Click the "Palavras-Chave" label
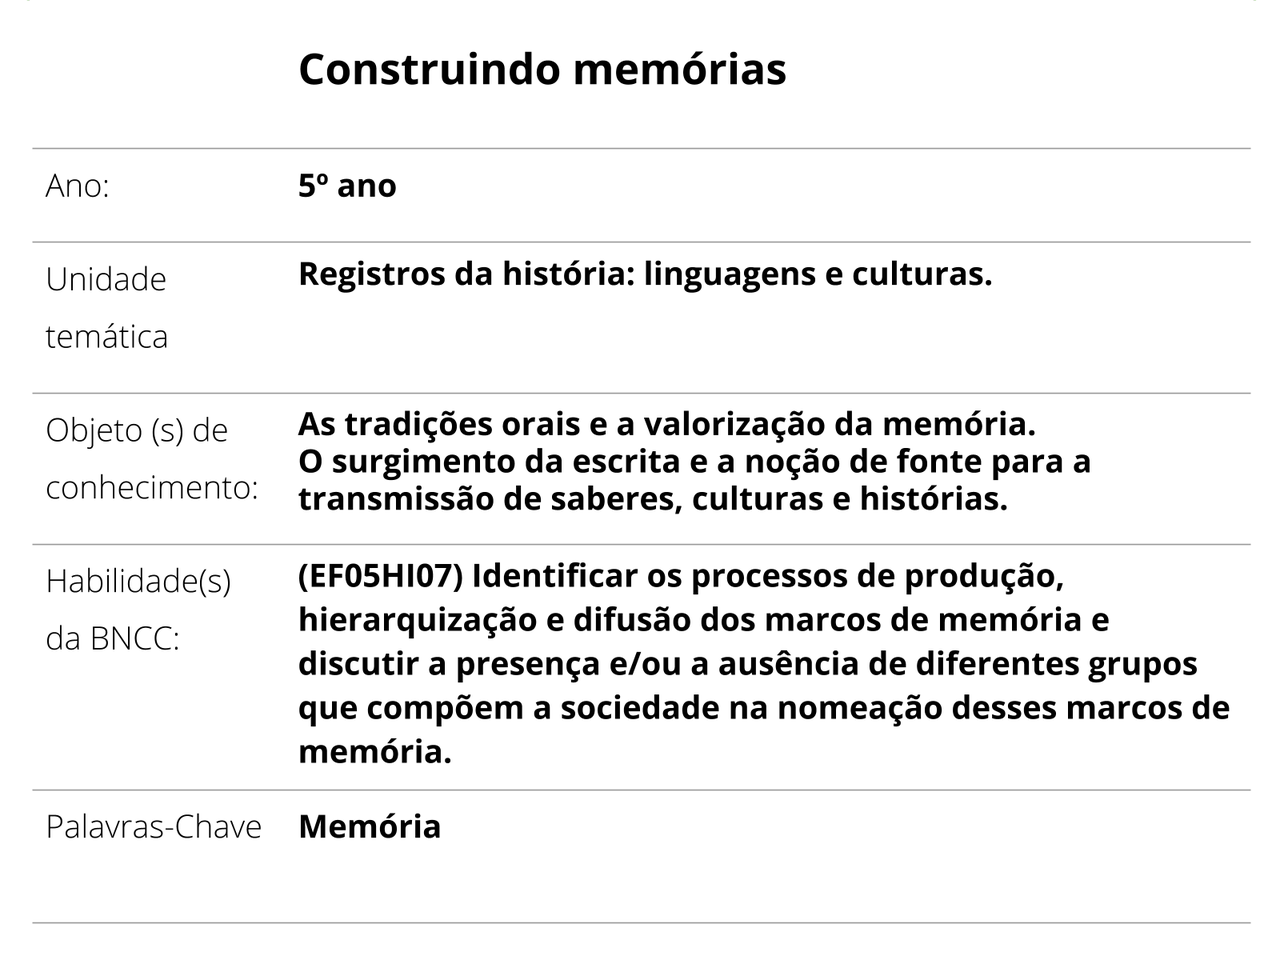This screenshot has height=960, width=1280. point(154,827)
